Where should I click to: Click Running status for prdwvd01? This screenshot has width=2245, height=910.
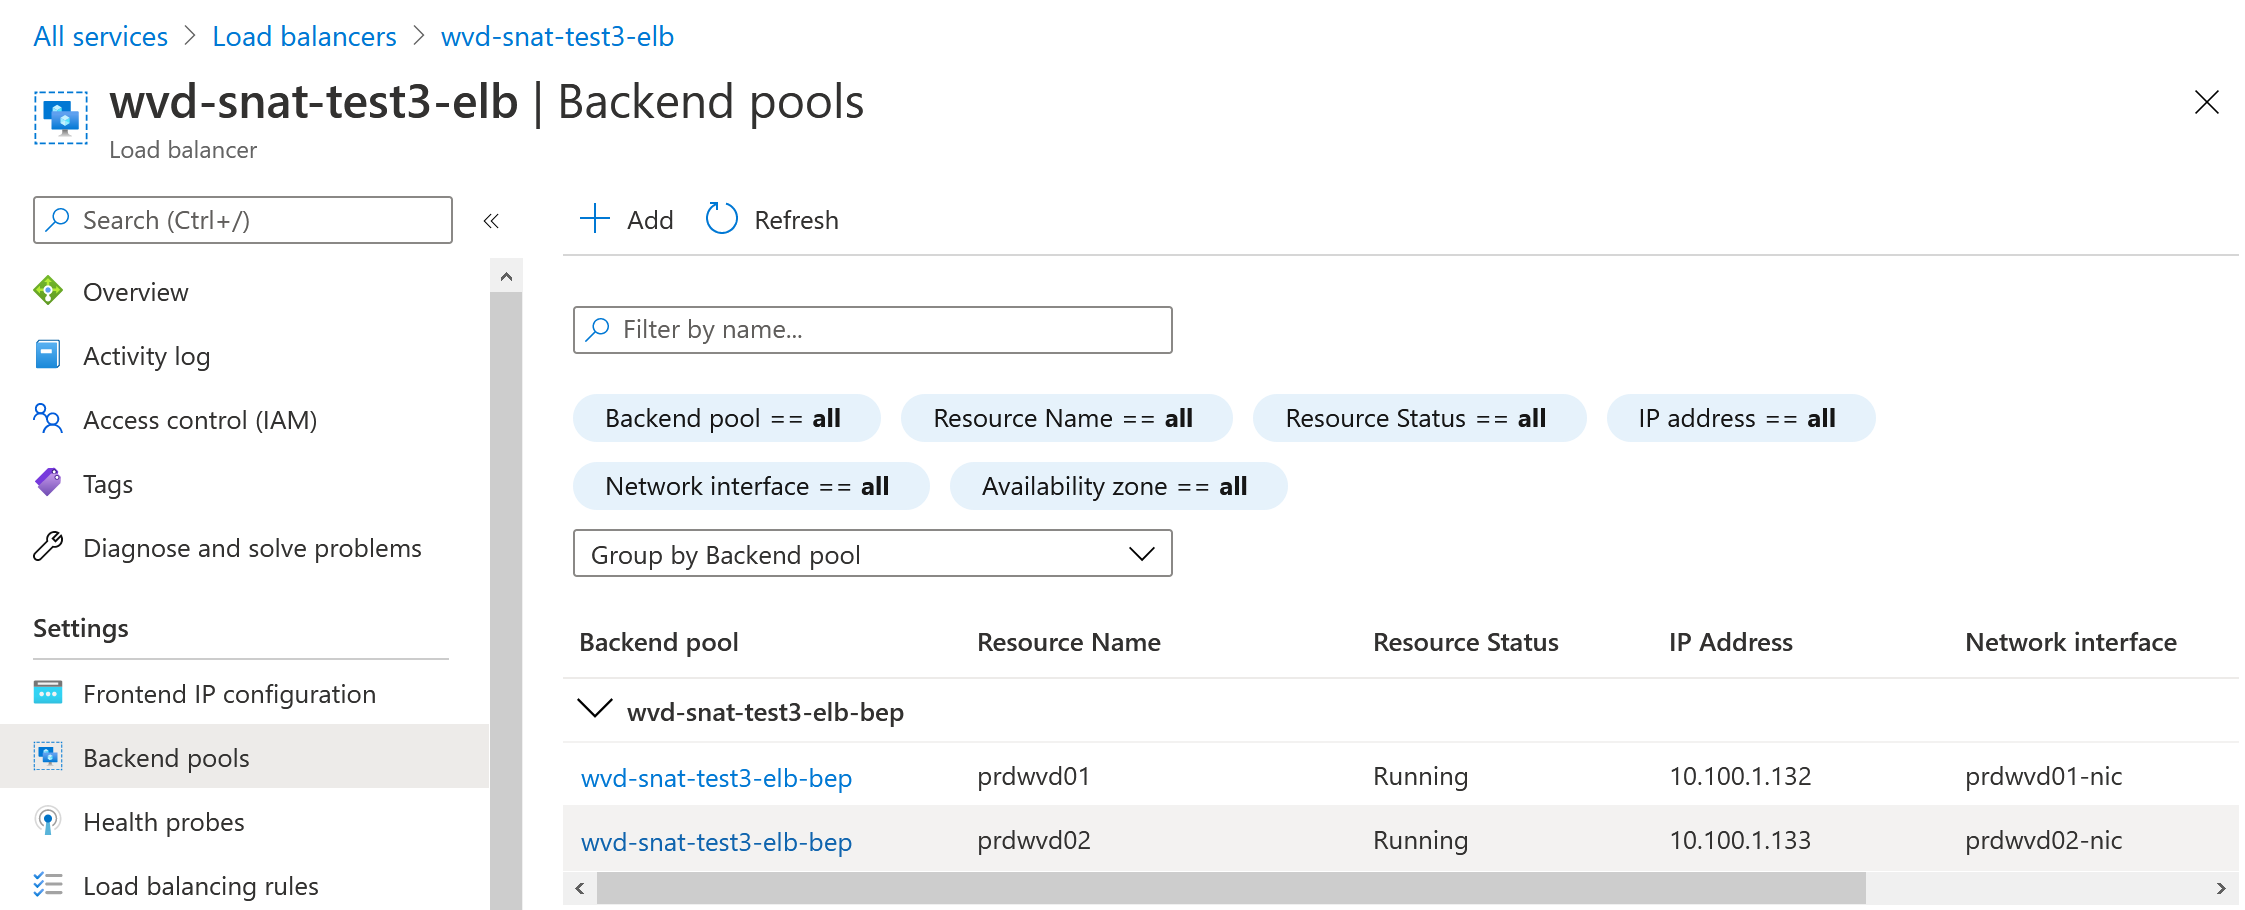point(1420,776)
